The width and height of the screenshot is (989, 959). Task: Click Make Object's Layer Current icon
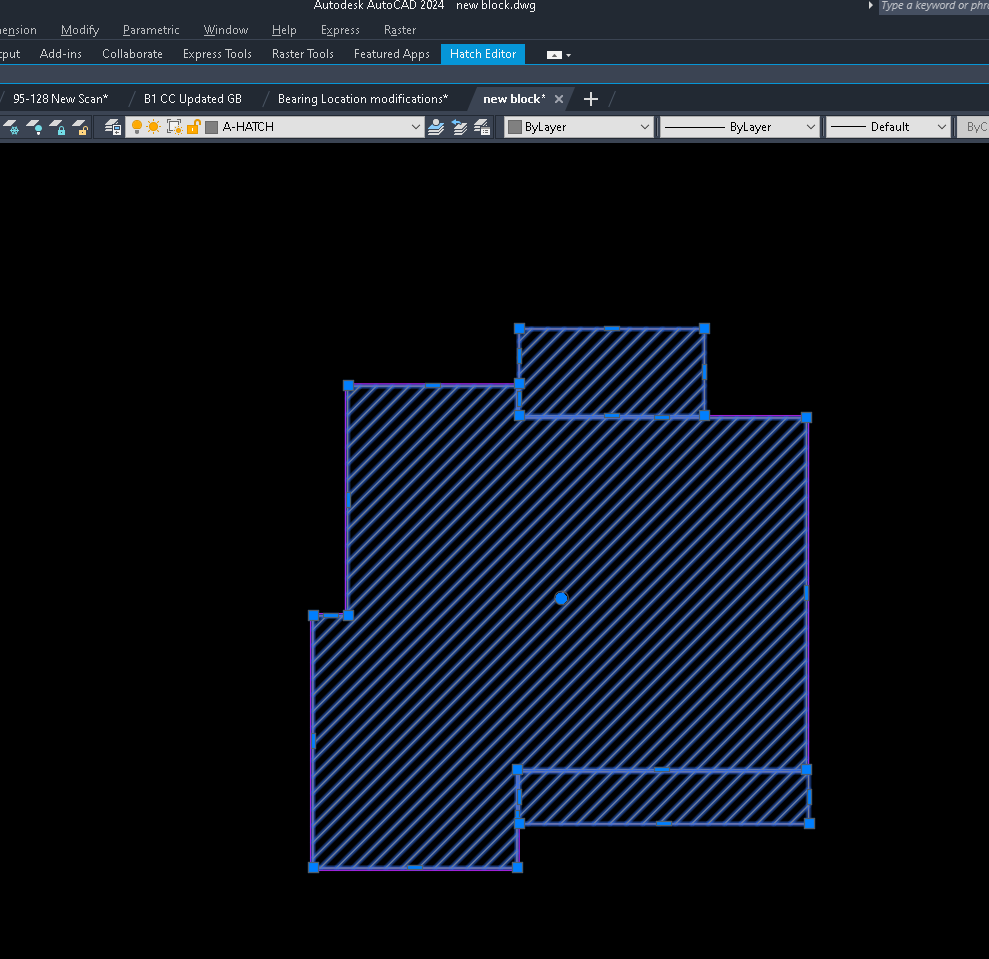tap(436, 127)
